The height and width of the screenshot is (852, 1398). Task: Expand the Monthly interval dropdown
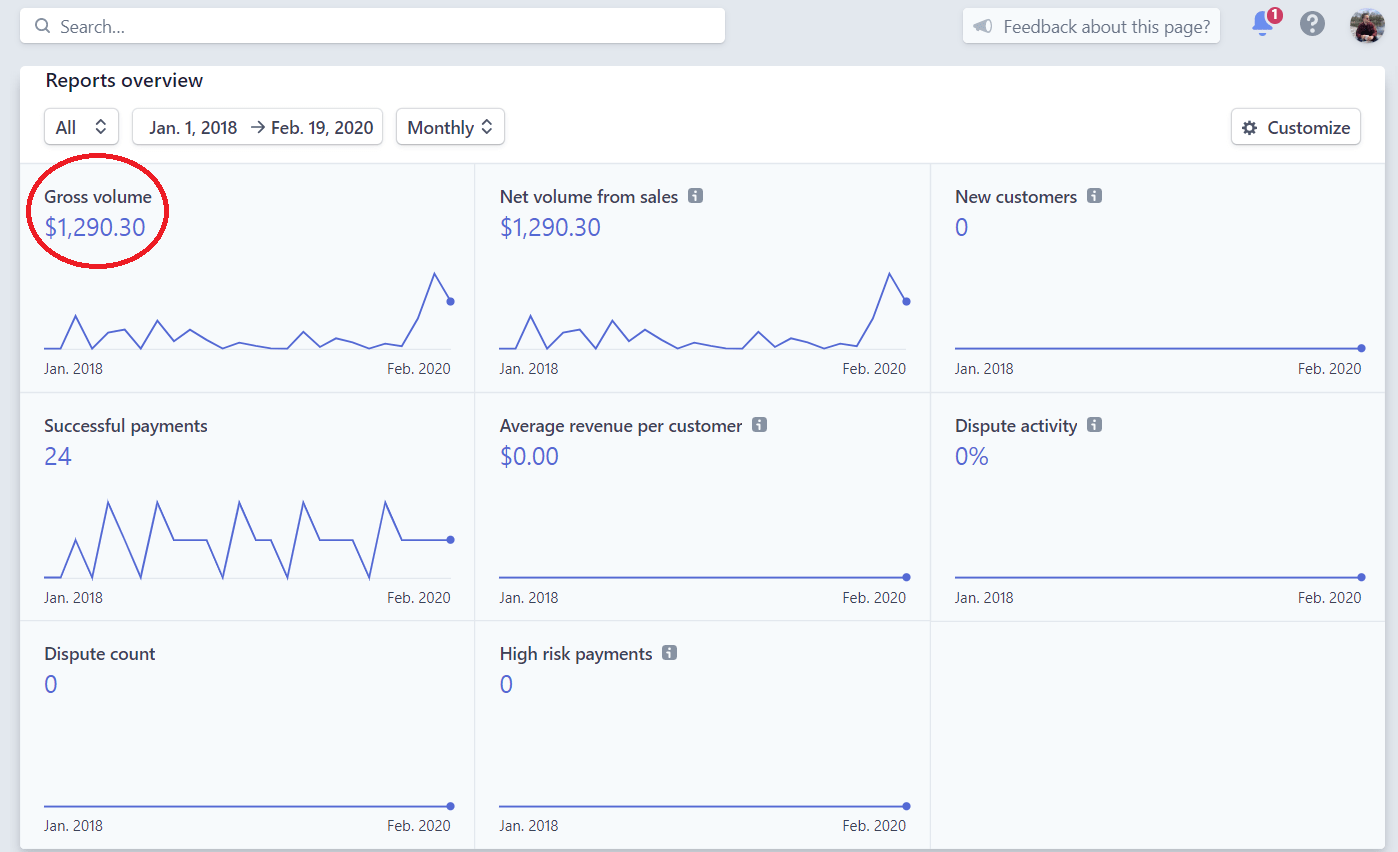[450, 127]
